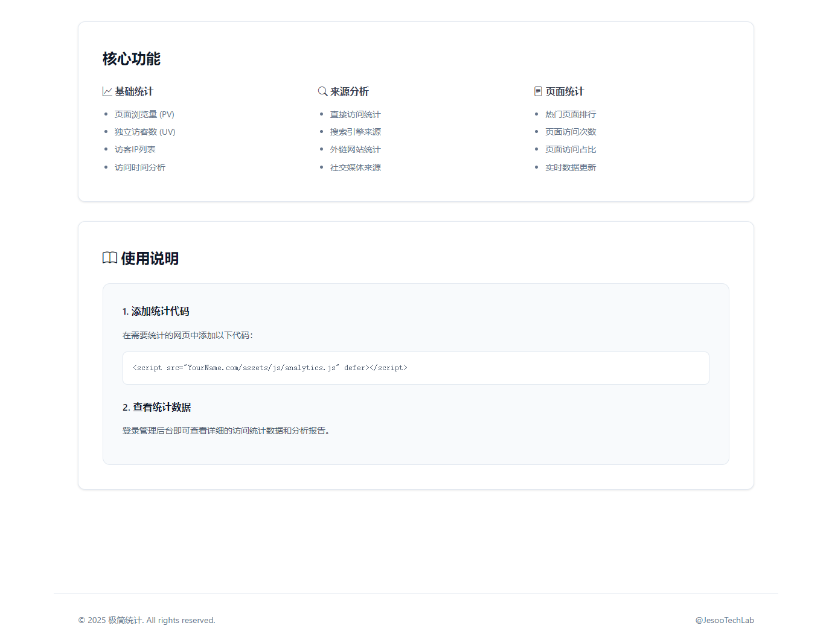Click the 直接访问统计 list item

pyautogui.click(x=355, y=114)
